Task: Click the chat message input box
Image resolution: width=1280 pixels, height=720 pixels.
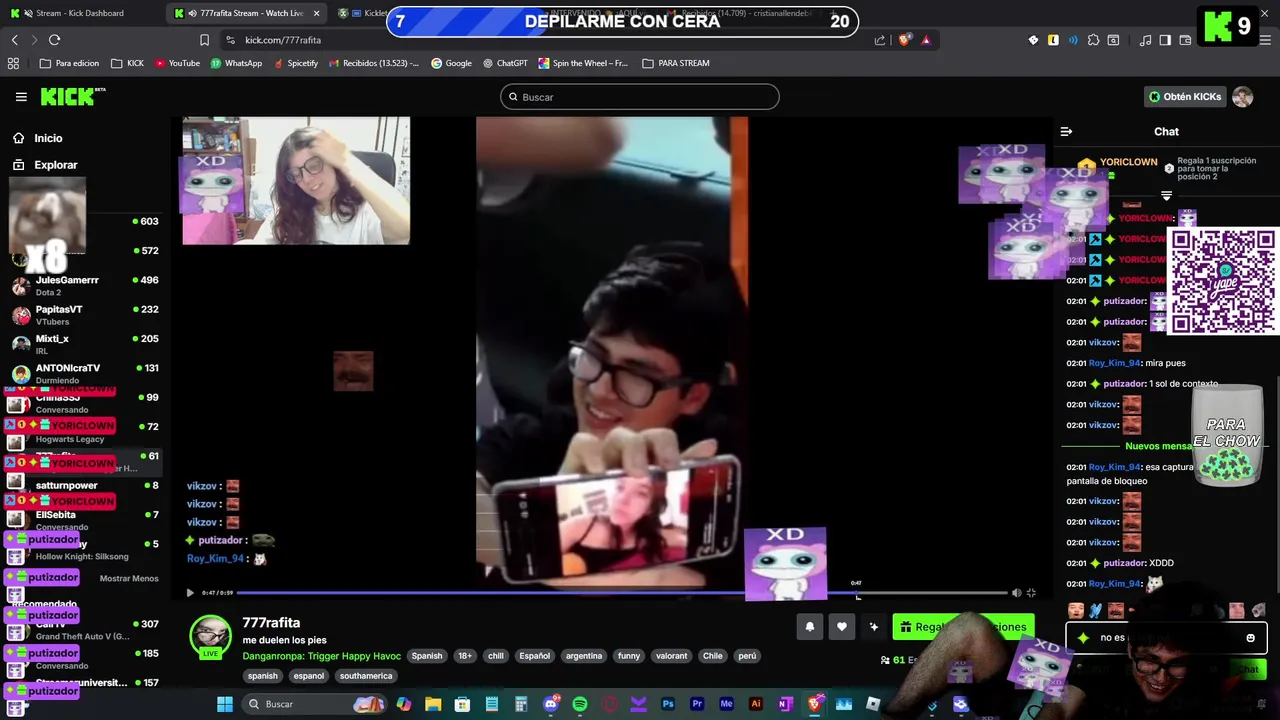Action: pos(1165,638)
